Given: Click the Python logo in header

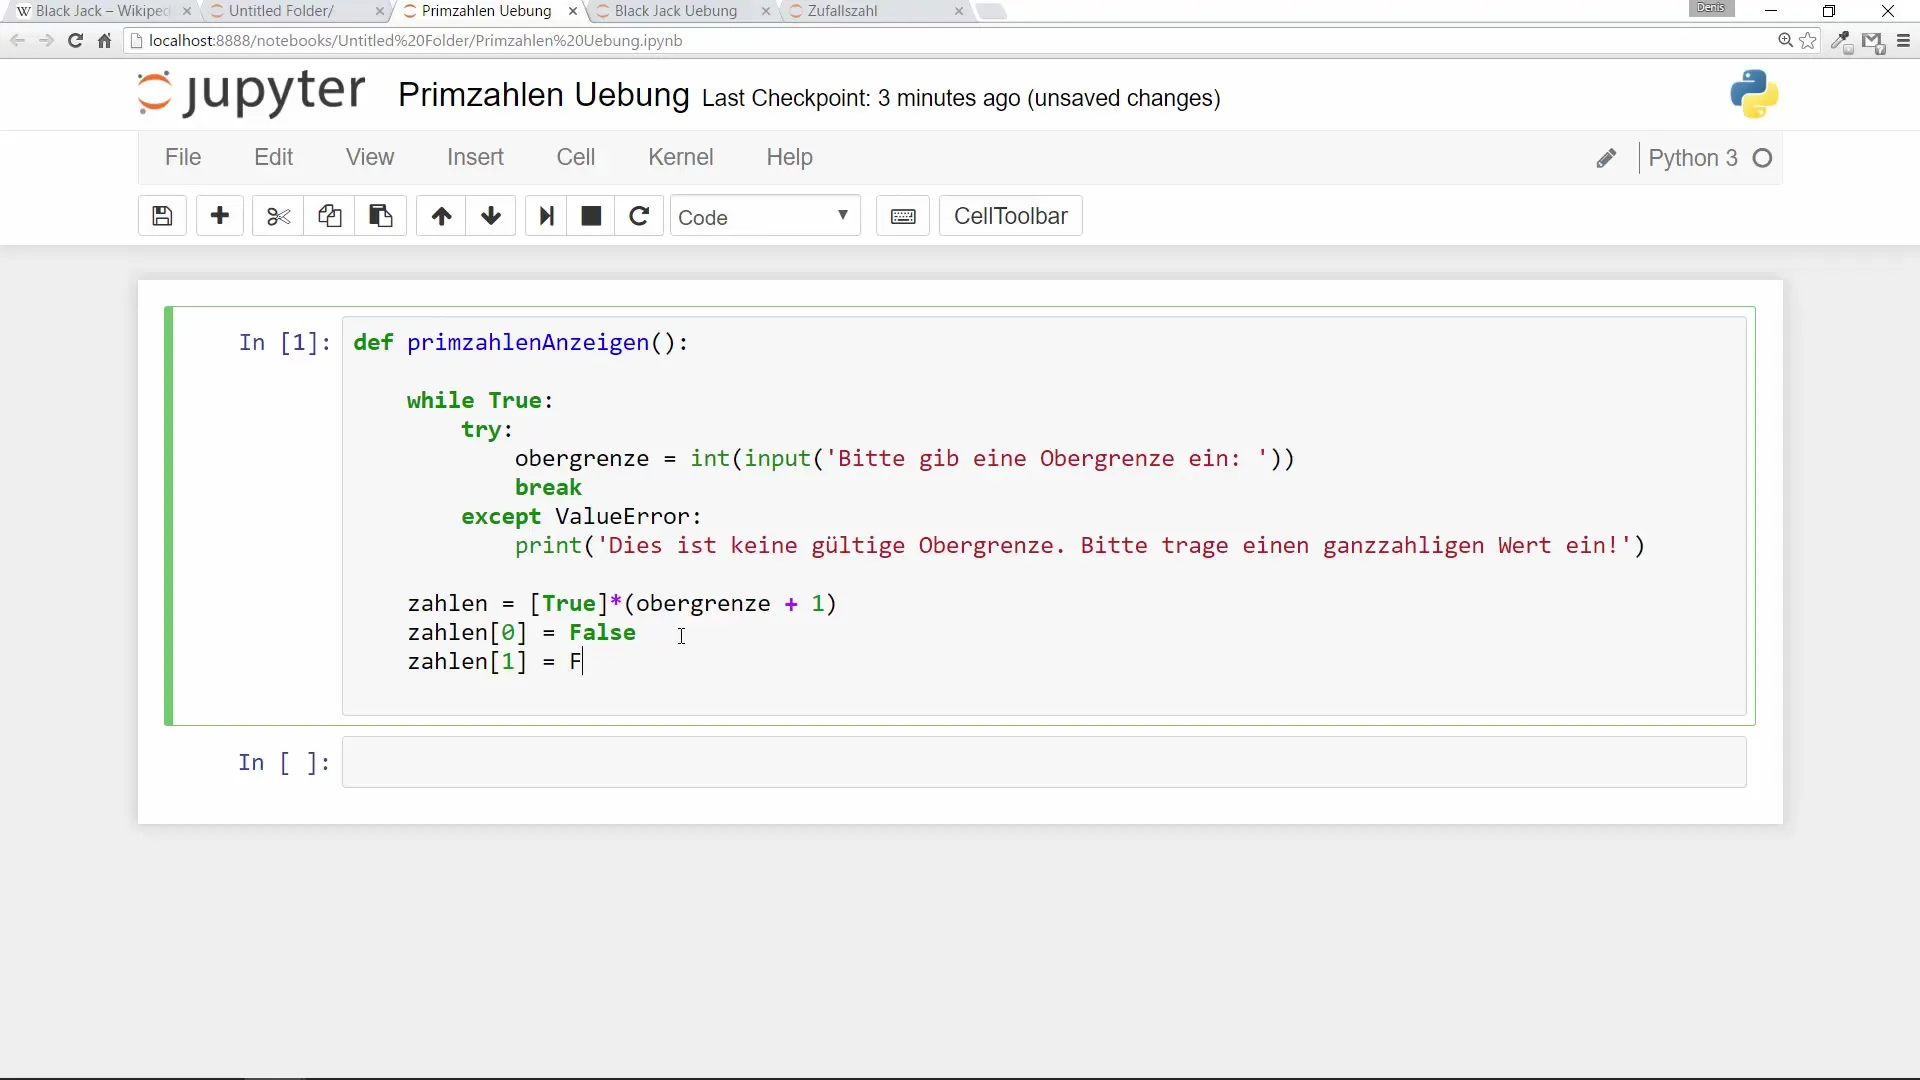Looking at the screenshot, I should tap(1754, 95).
